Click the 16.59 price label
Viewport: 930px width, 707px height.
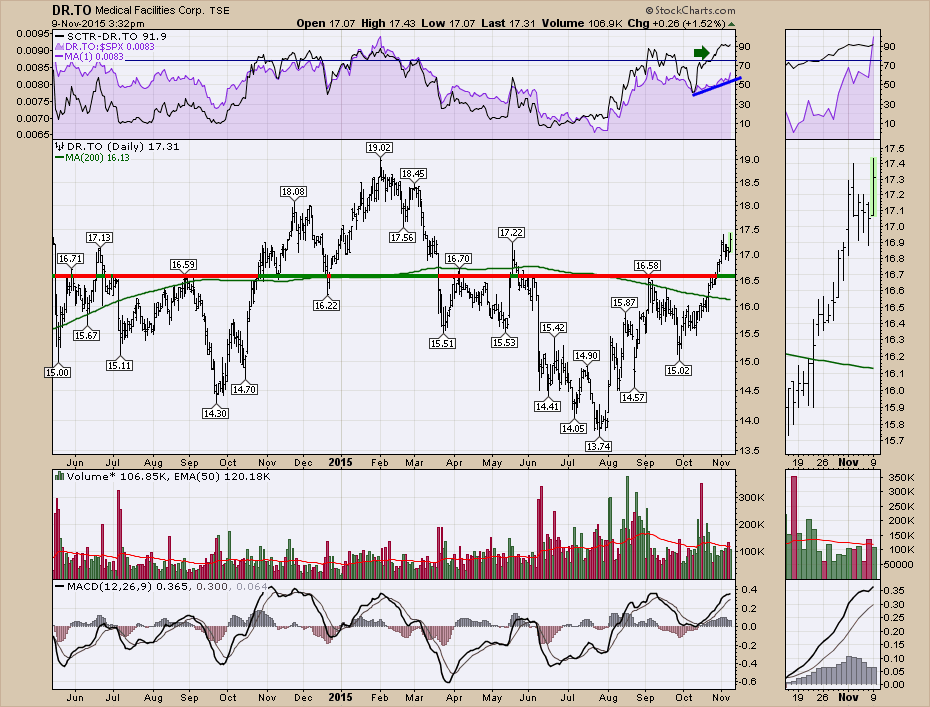click(x=184, y=265)
